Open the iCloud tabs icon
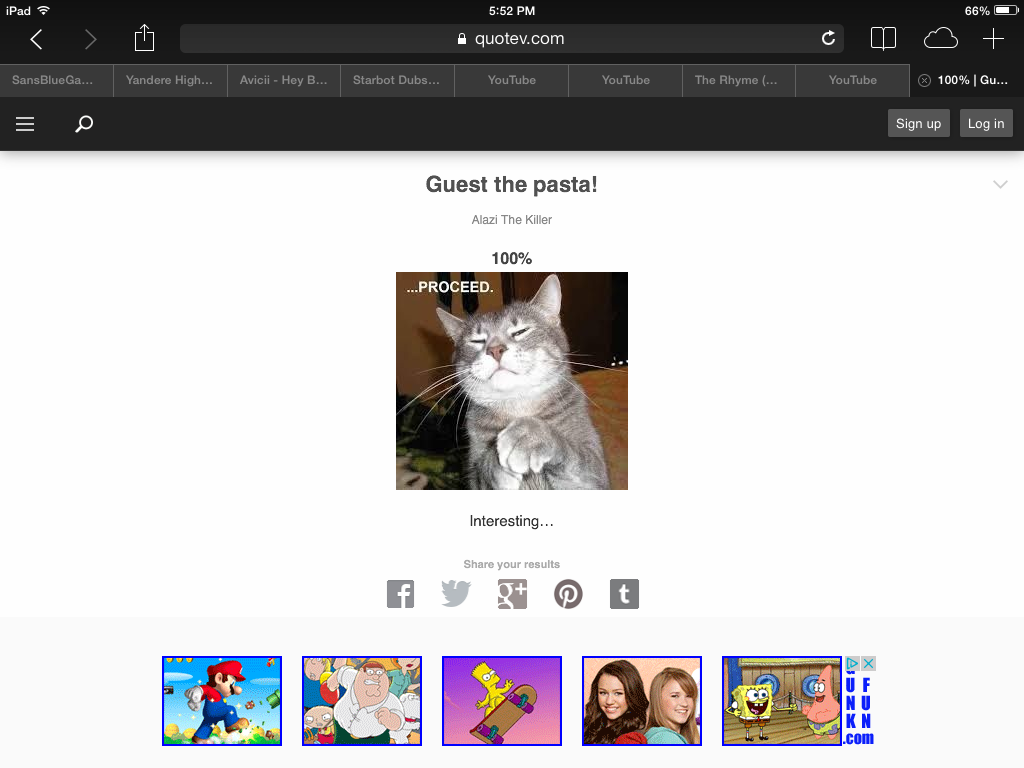The image size is (1024, 768). point(940,39)
